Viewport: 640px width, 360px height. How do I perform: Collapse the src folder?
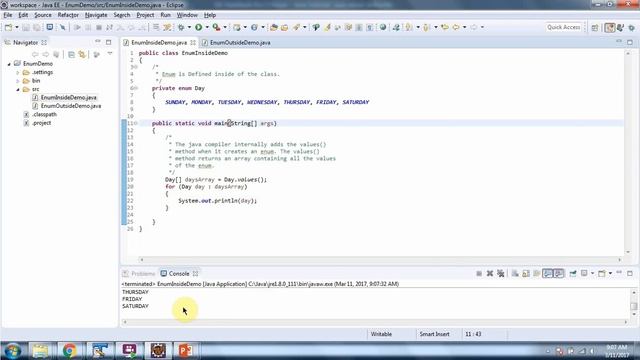click(x=18, y=89)
